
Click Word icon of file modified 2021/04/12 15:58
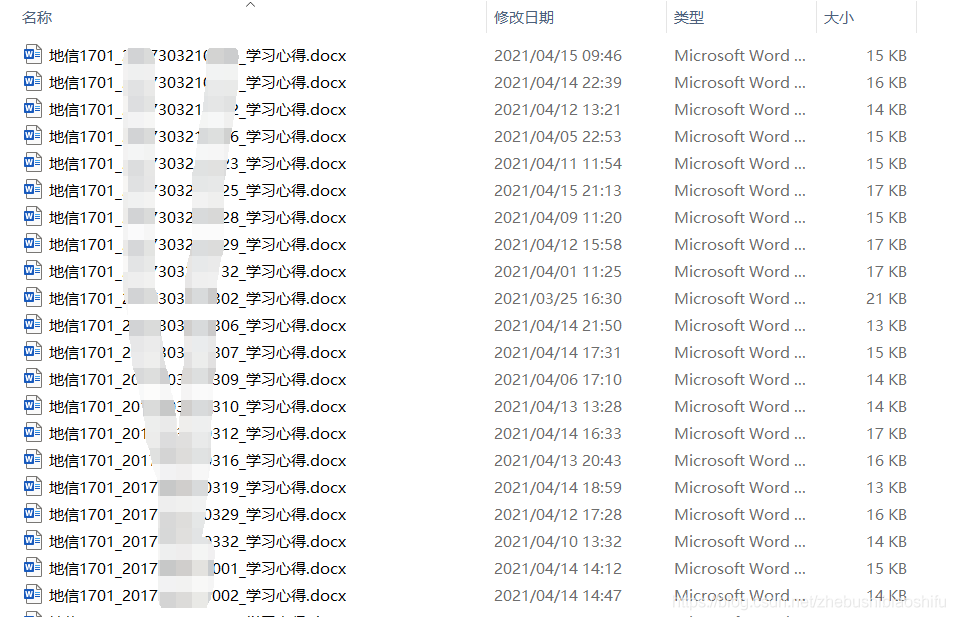tap(33, 243)
